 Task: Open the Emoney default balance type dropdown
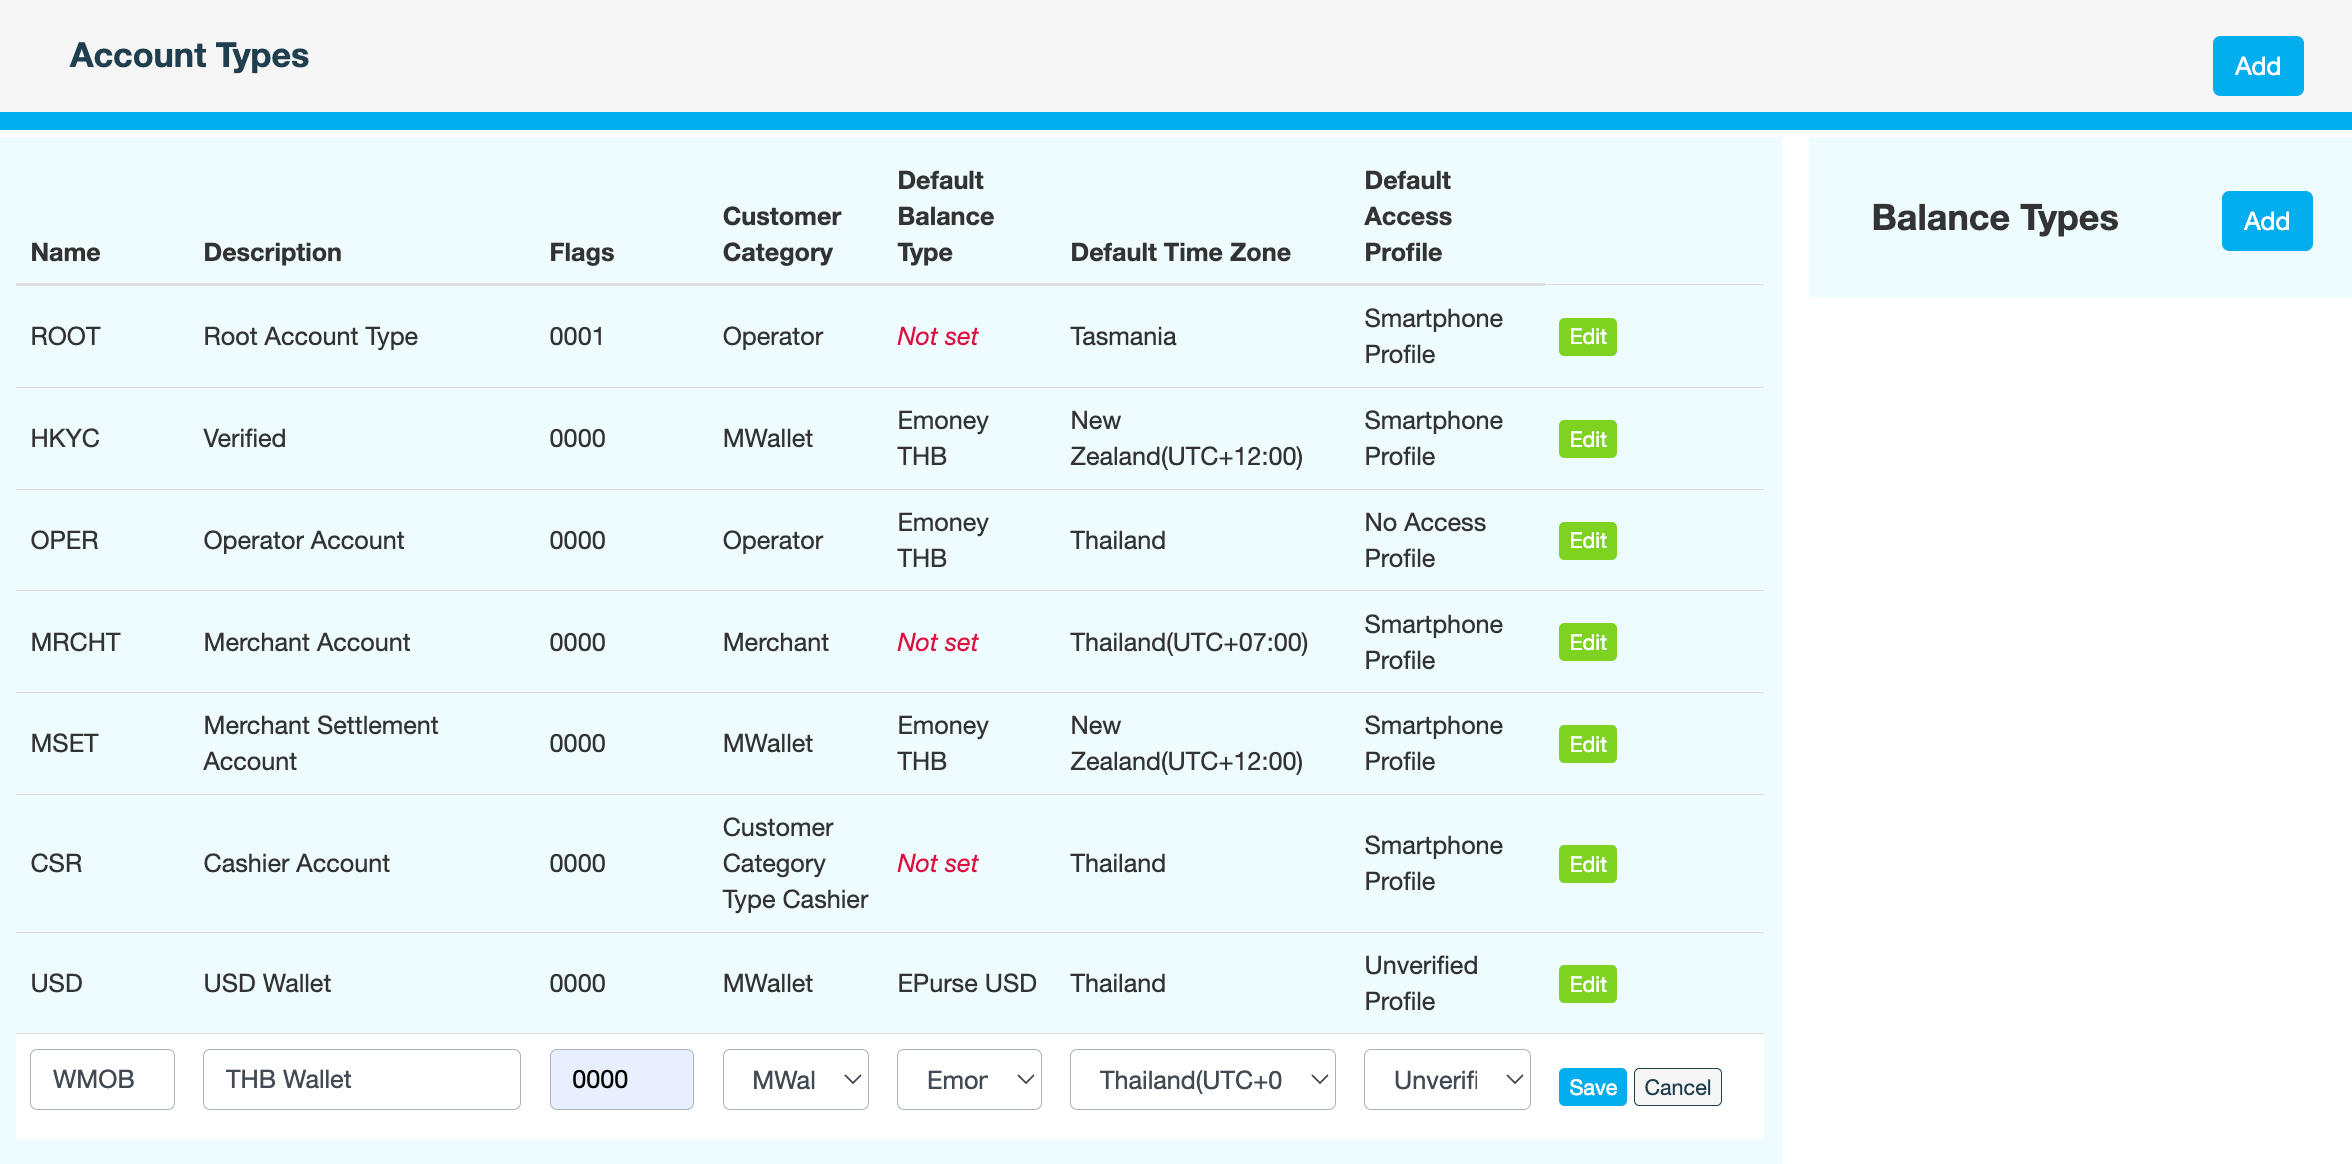[968, 1080]
